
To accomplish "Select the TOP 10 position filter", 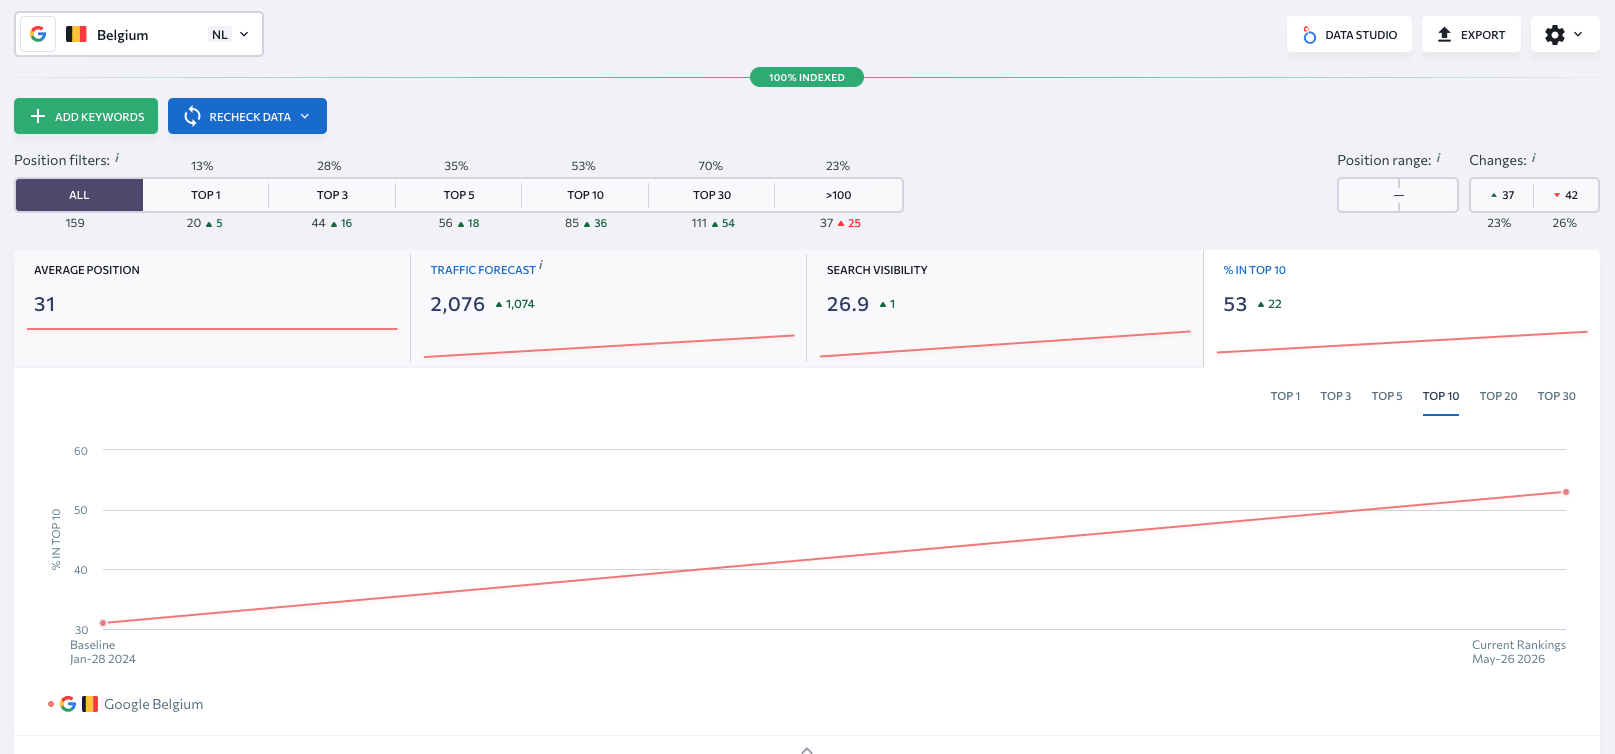I will click(x=585, y=195).
